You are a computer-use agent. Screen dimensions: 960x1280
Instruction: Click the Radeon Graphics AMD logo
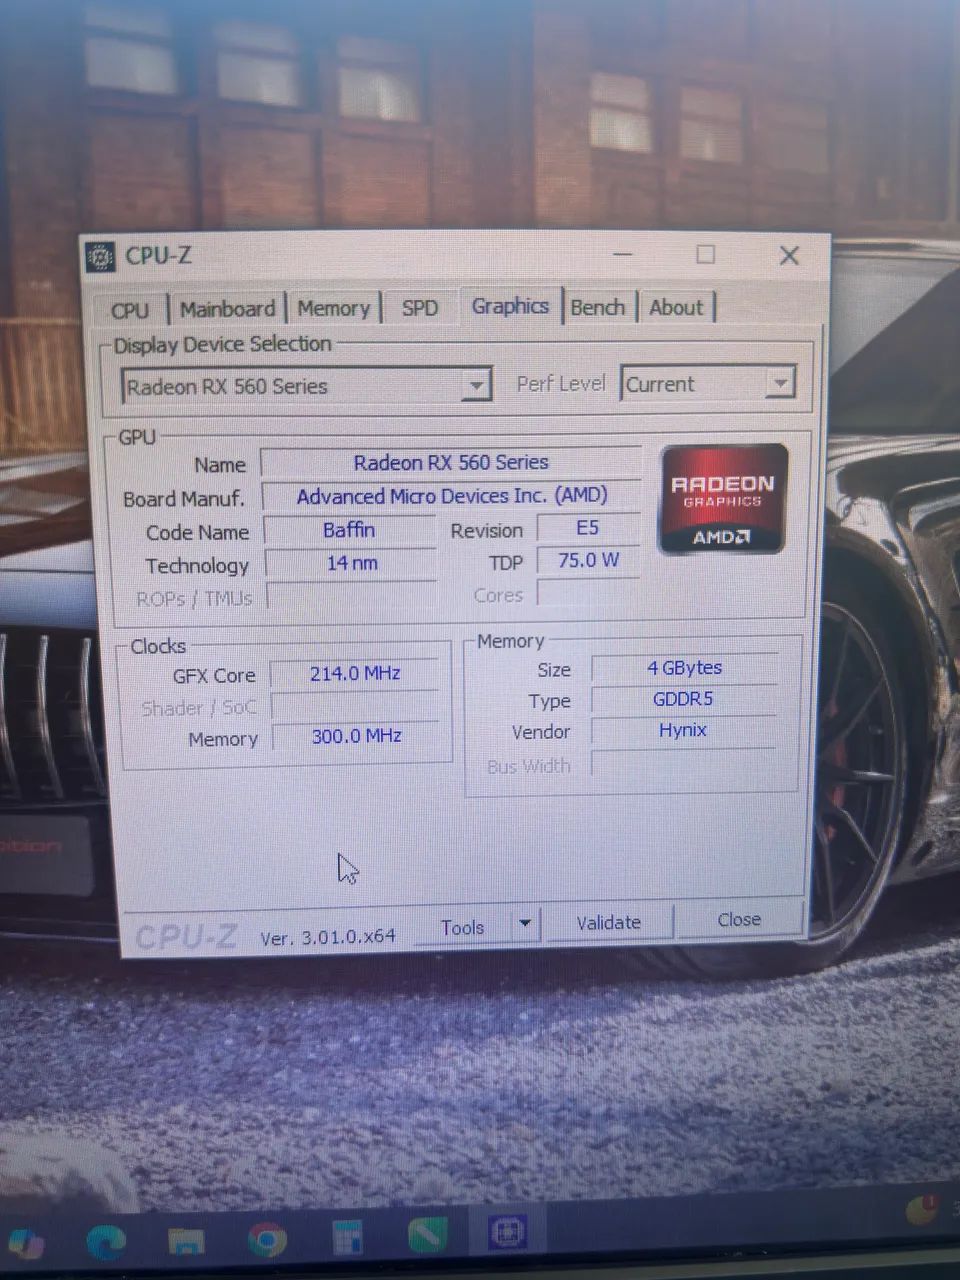coord(723,499)
